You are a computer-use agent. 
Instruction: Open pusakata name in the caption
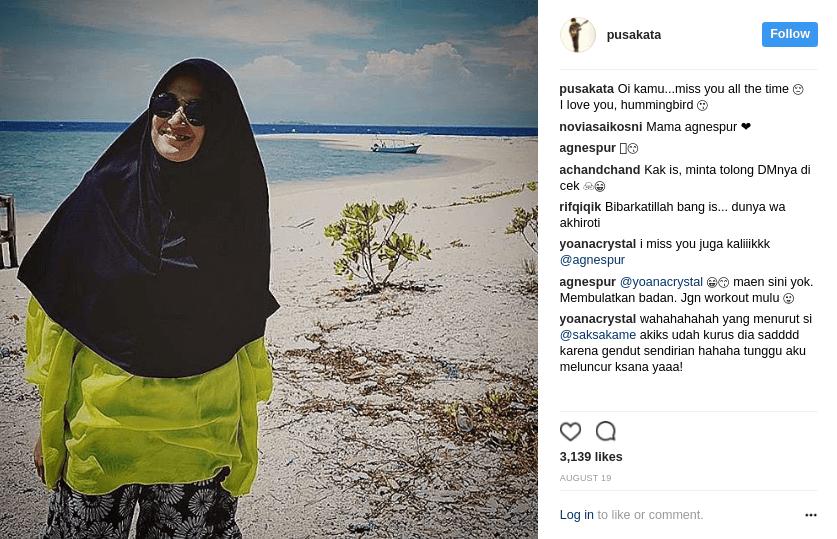(x=587, y=89)
